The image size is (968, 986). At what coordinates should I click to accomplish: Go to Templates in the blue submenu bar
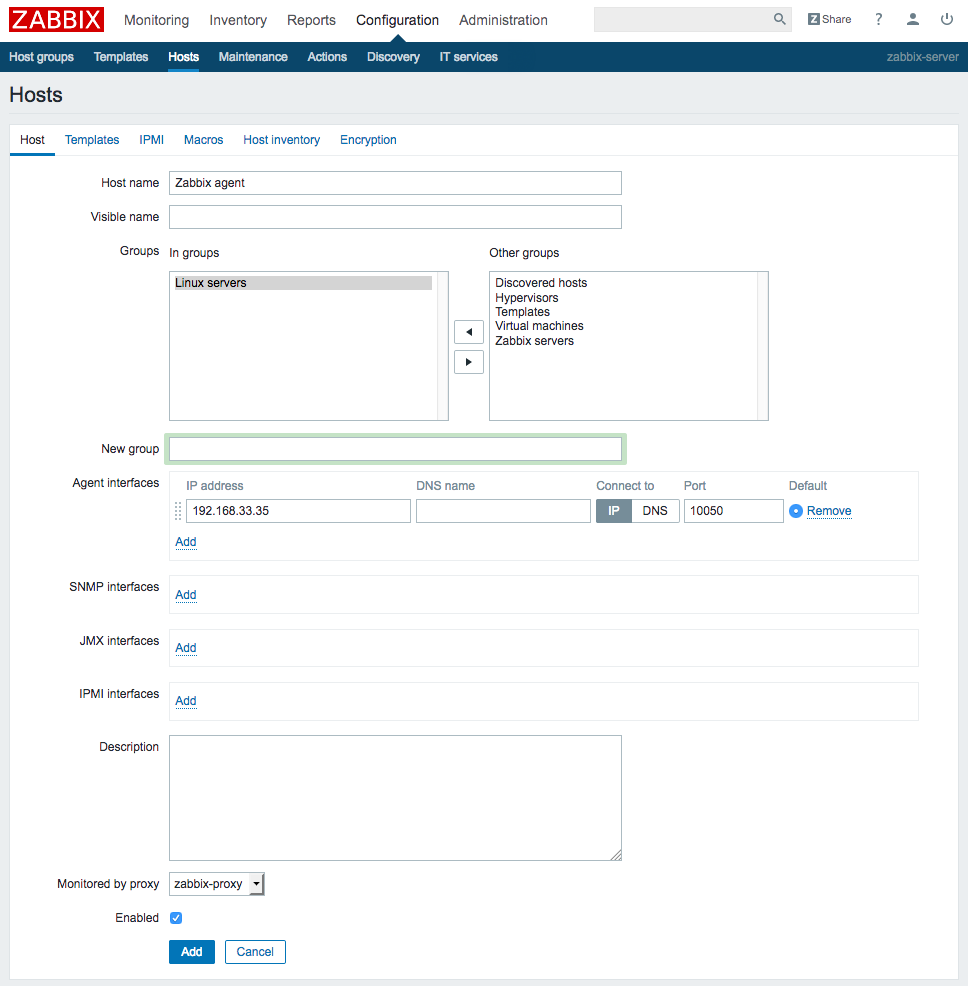121,57
